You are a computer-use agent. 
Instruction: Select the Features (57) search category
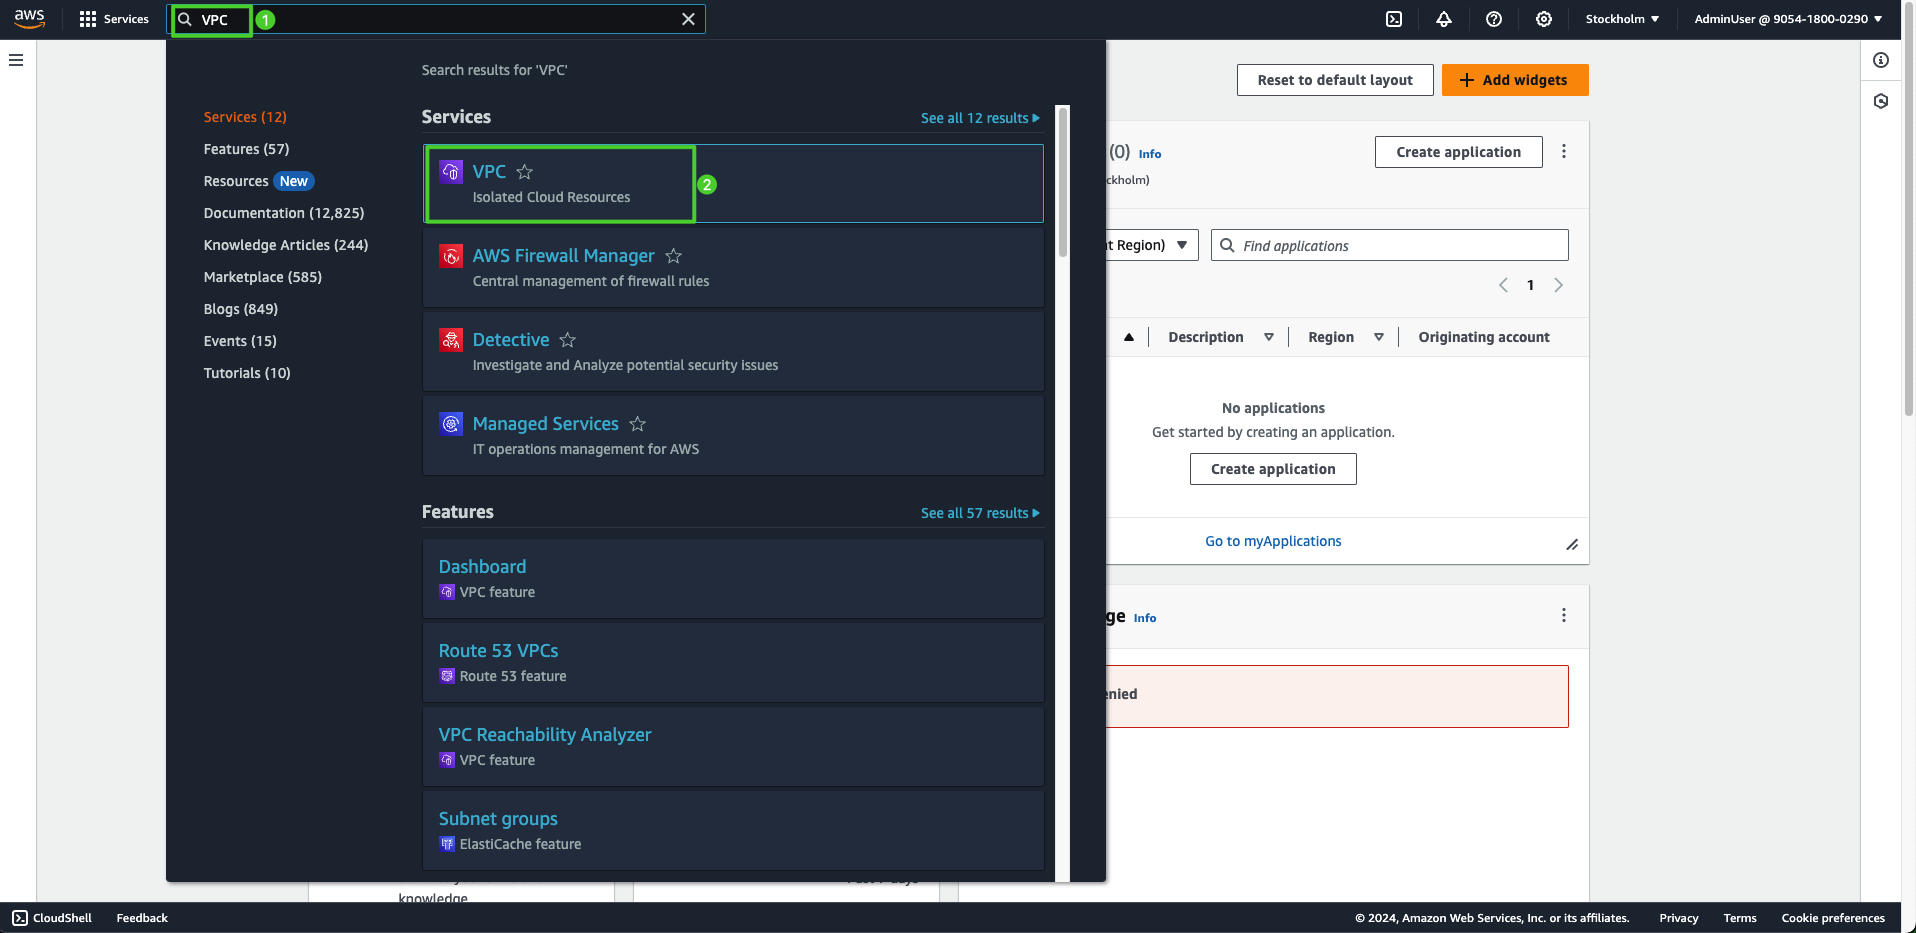point(246,149)
